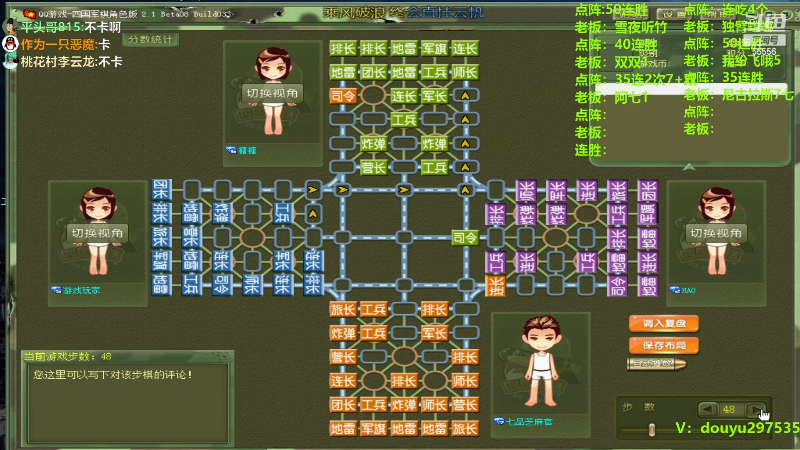This screenshot has width=800, height=450.
Task: Select the green 团长 piece
Action: click(x=373, y=72)
